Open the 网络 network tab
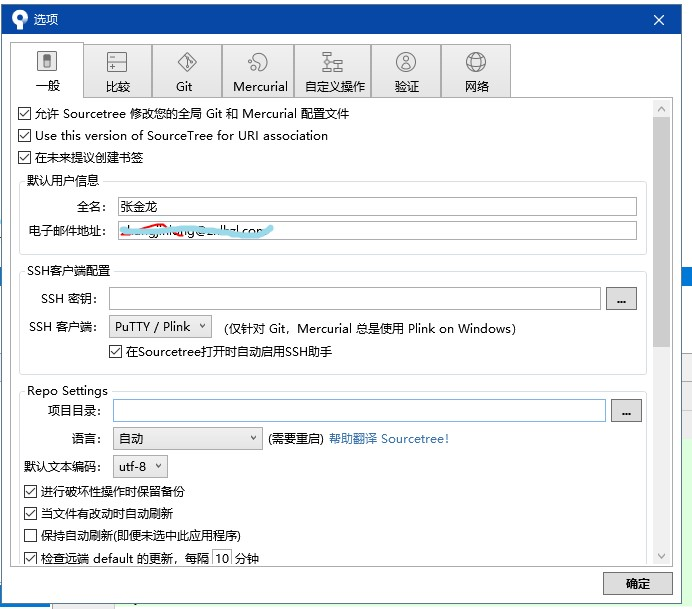 (476, 71)
